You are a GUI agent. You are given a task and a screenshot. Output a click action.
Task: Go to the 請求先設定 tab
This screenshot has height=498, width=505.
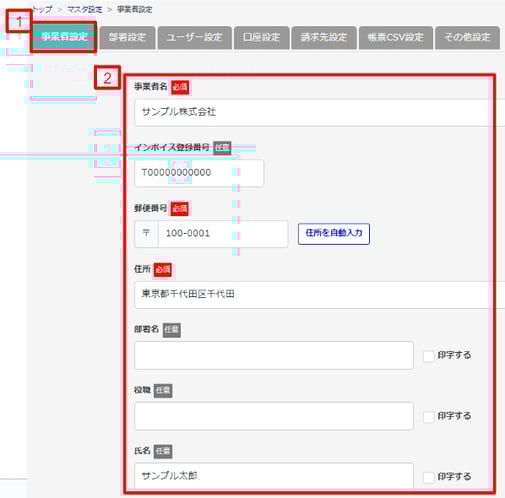click(x=324, y=37)
